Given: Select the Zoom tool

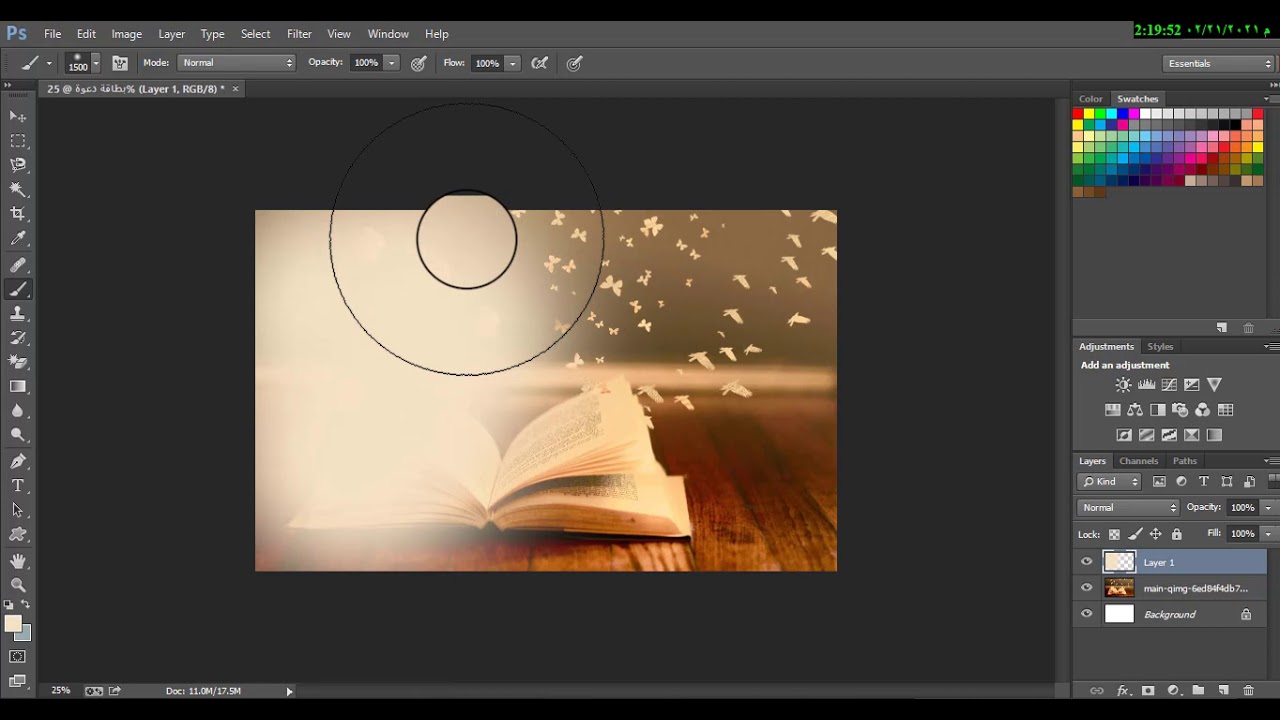Looking at the screenshot, I should pyautogui.click(x=18, y=585).
